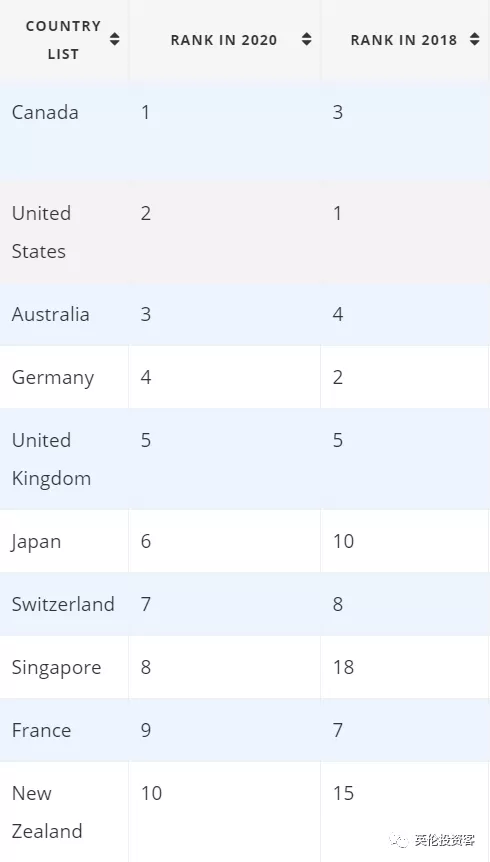Select the Canada row
Screen dimensions: 490x862
tap(245, 131)
